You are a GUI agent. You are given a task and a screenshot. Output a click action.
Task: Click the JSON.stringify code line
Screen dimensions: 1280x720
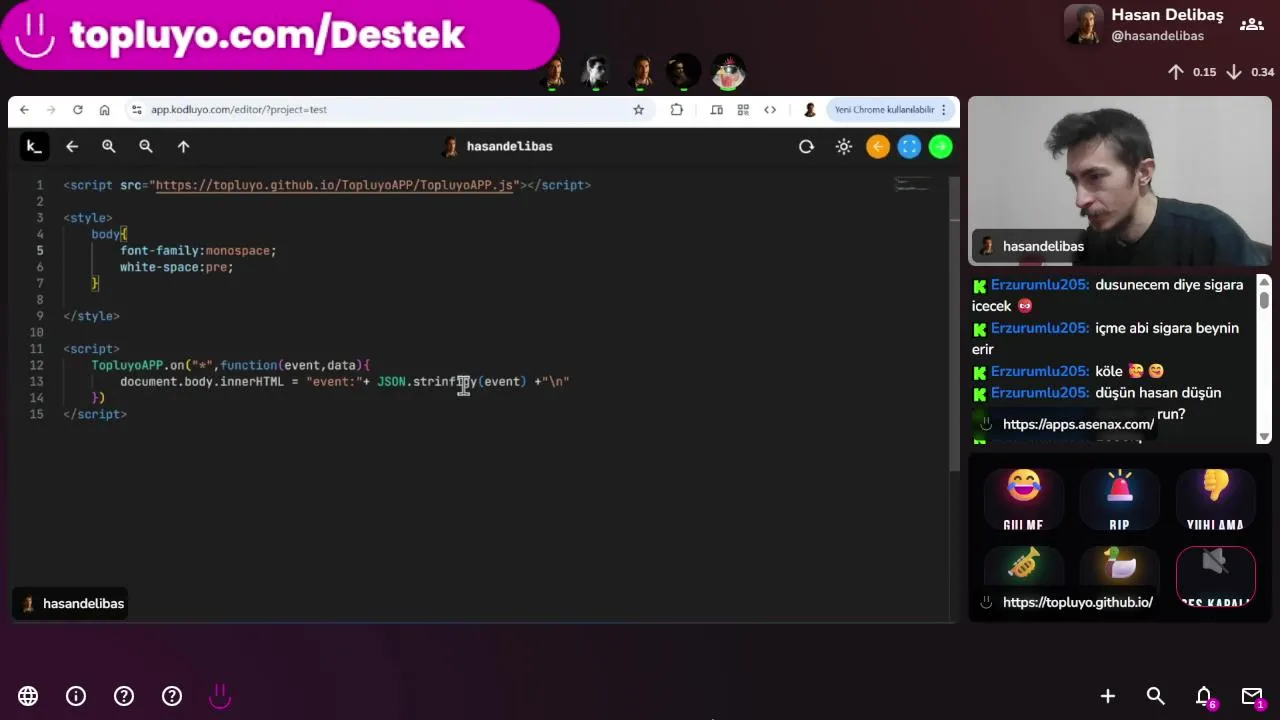[x=344, y=382]
